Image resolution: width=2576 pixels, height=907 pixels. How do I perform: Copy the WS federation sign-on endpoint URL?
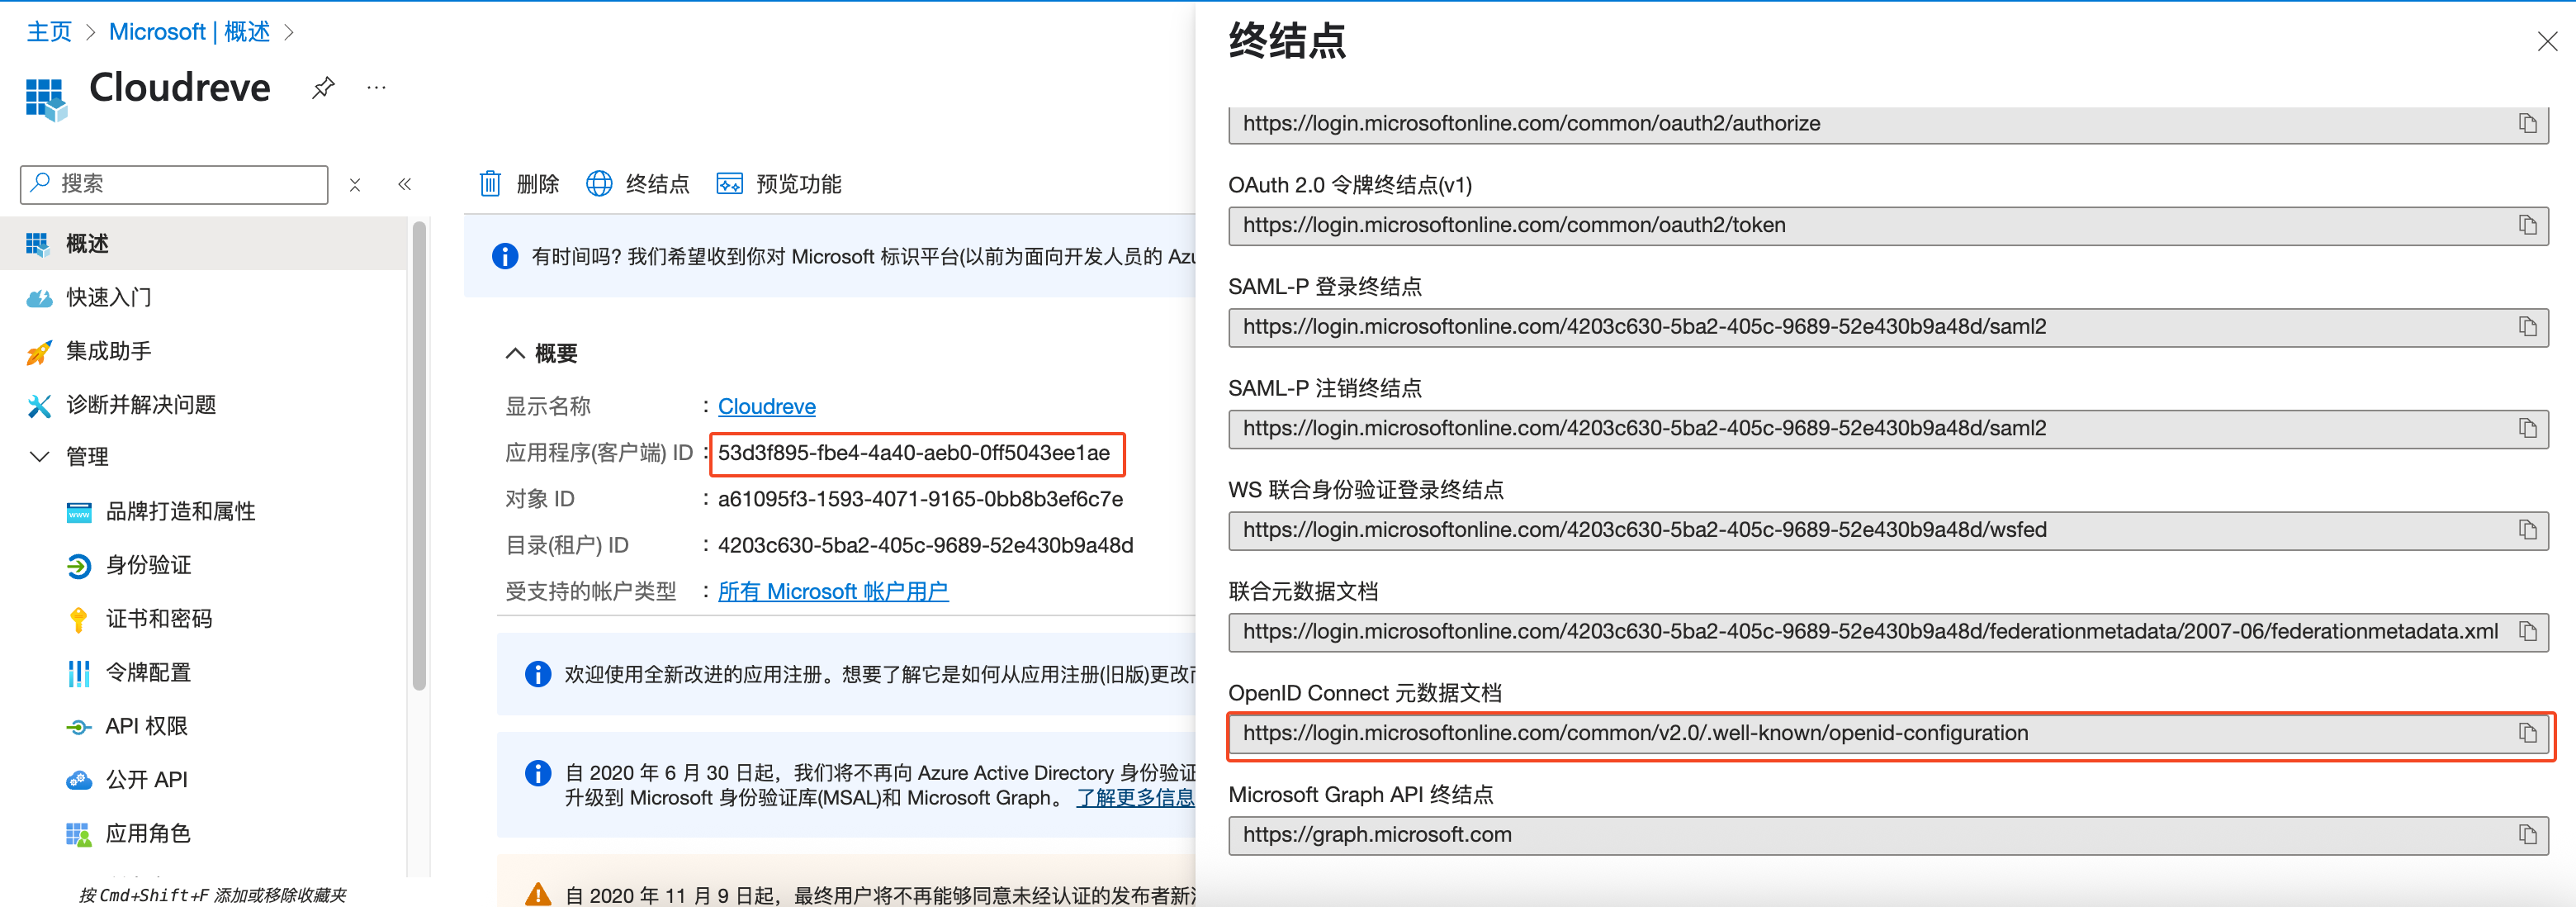2527,530
